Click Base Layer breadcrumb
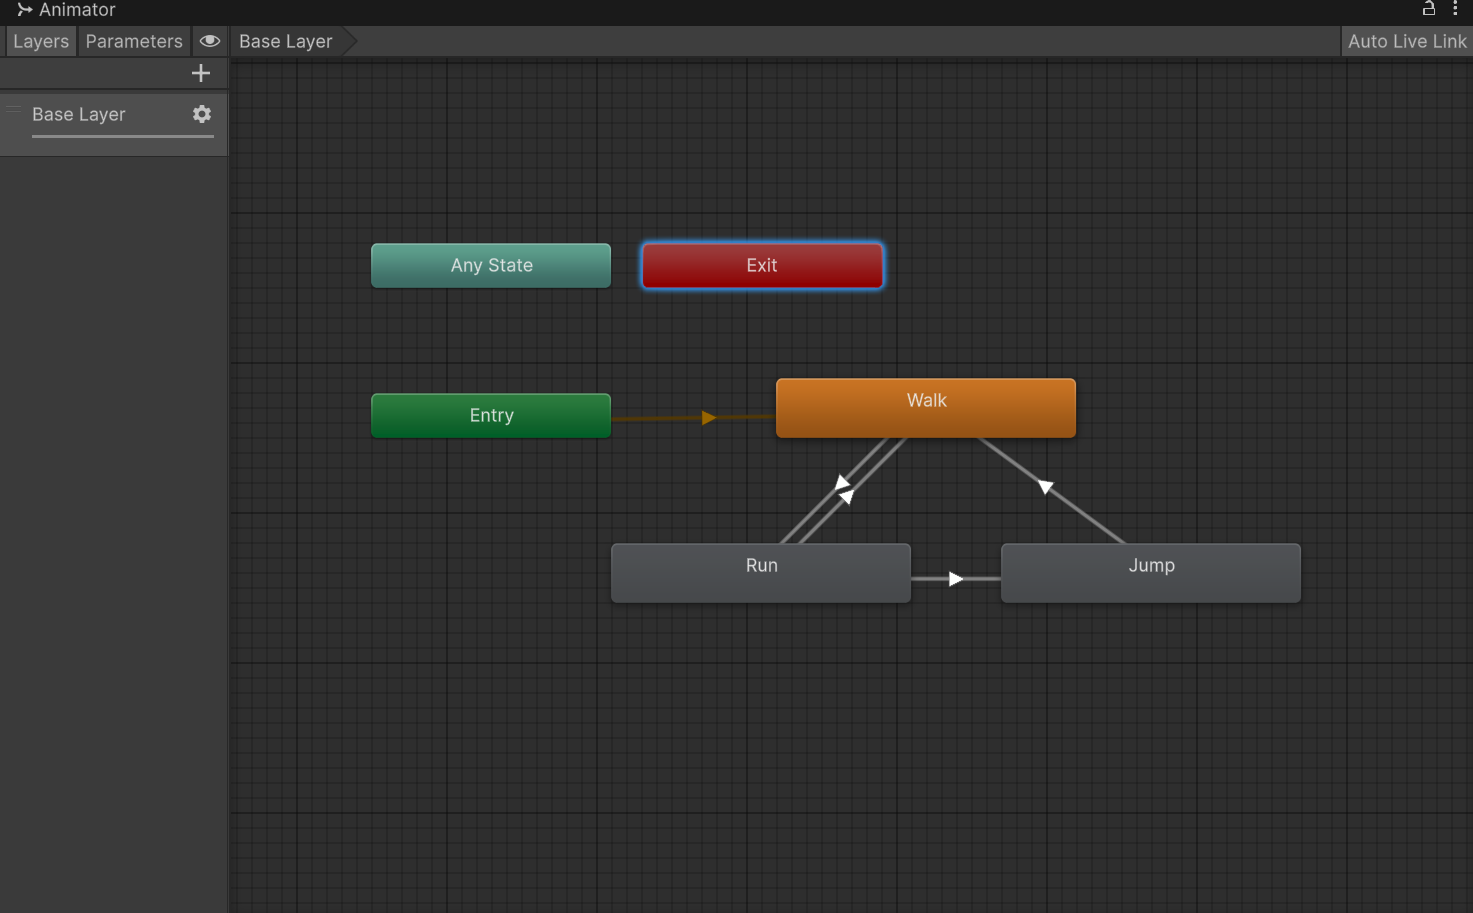The image size is (1473, 913). click(x=286, y=41)
